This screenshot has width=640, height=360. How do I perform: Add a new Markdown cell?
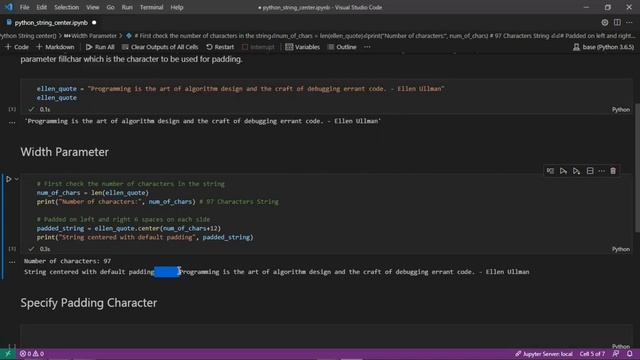click(56, 47)
